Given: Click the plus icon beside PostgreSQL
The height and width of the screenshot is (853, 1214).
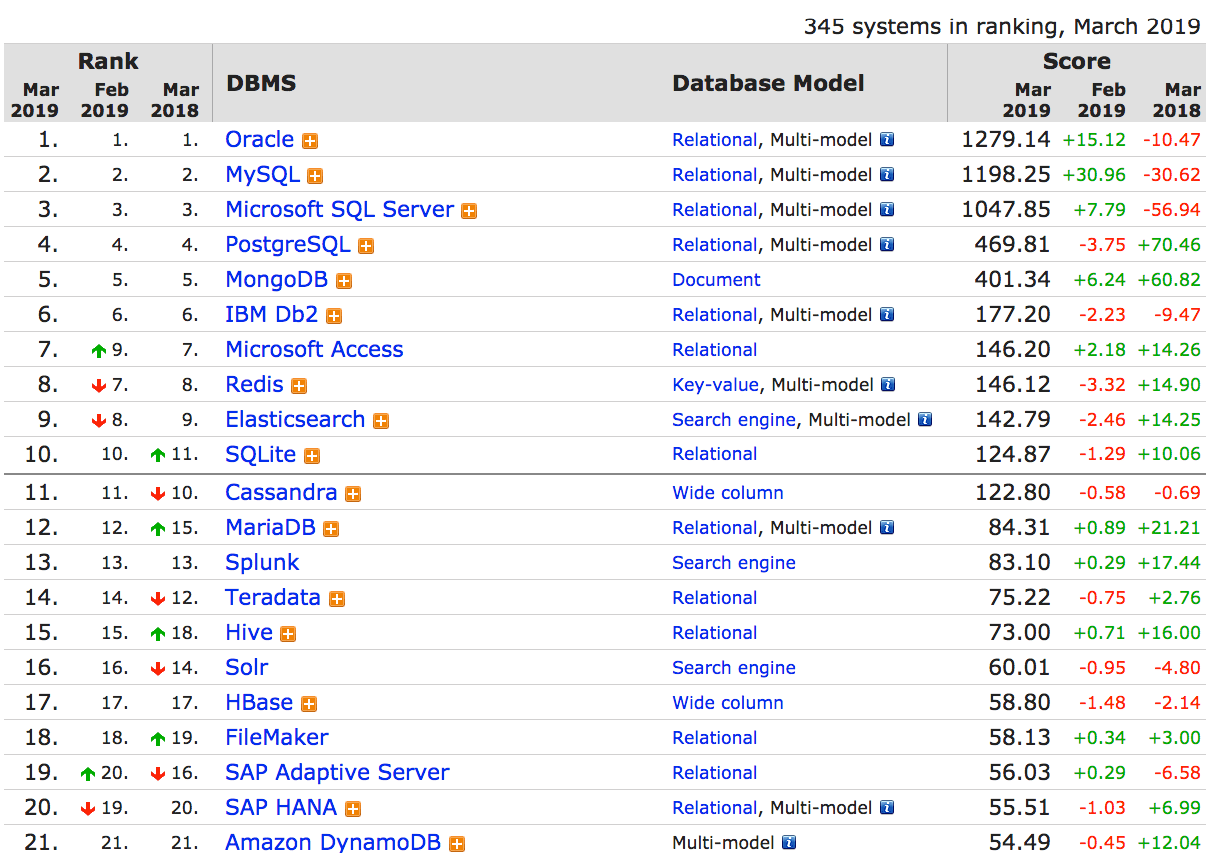Looking at the screenshot, I should [366, 247].
